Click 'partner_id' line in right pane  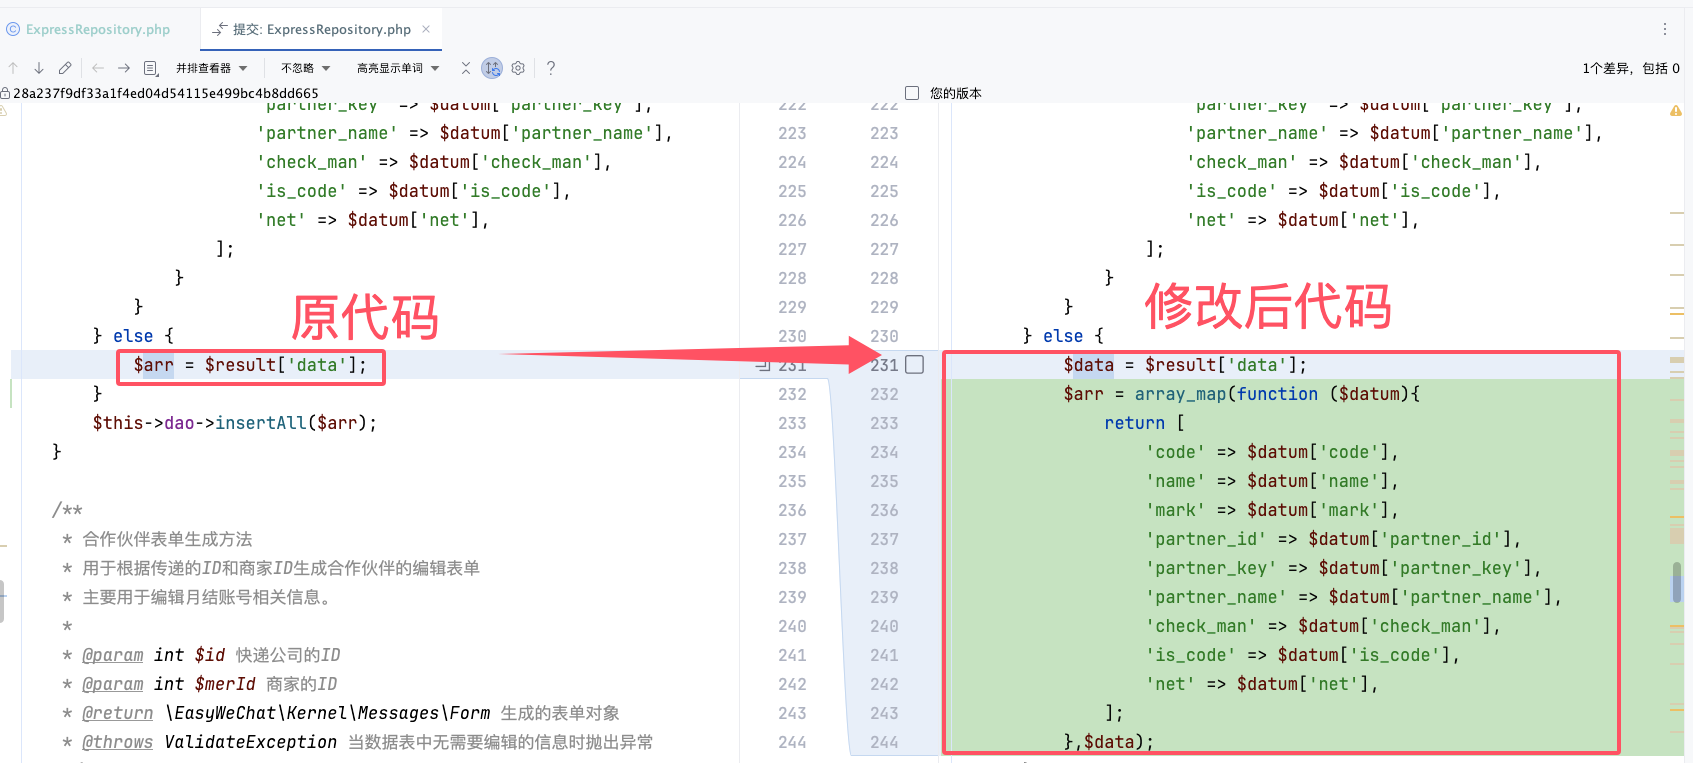(x=1333, y=539)
